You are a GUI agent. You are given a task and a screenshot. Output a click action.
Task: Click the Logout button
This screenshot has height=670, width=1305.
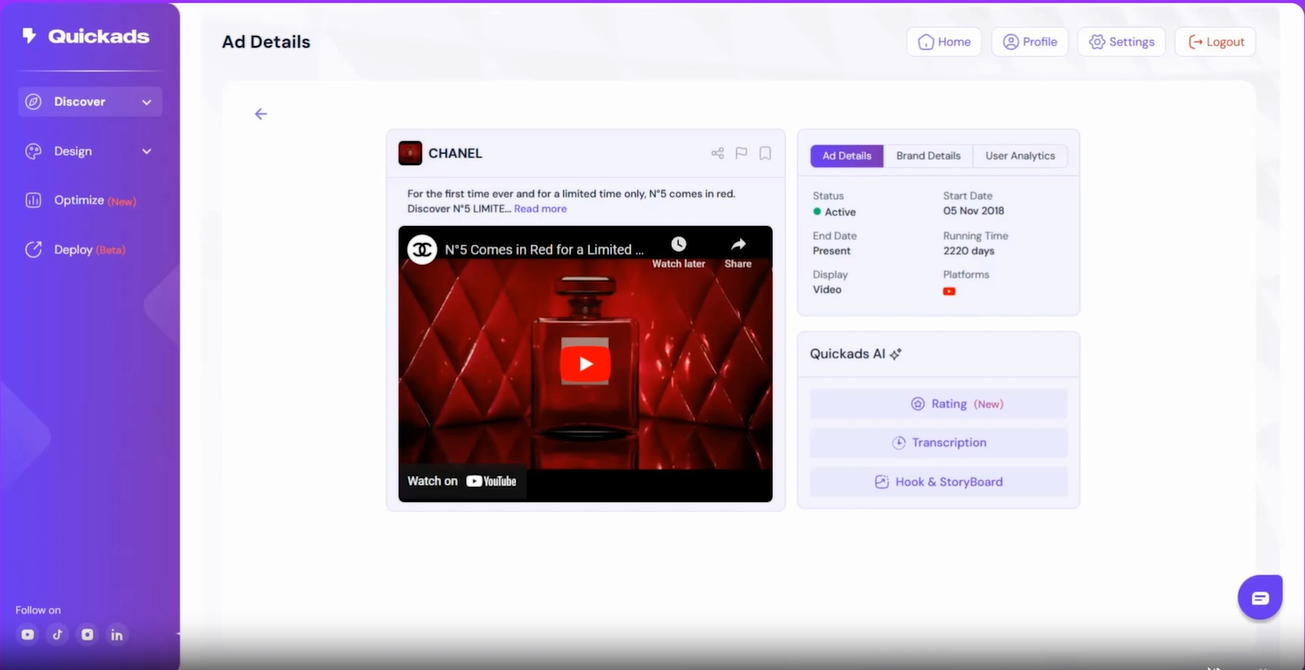[1214, 41]
